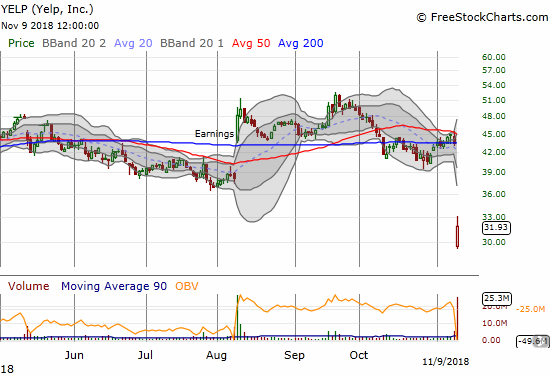Click the 25.3M volume value box

(497, 299)
